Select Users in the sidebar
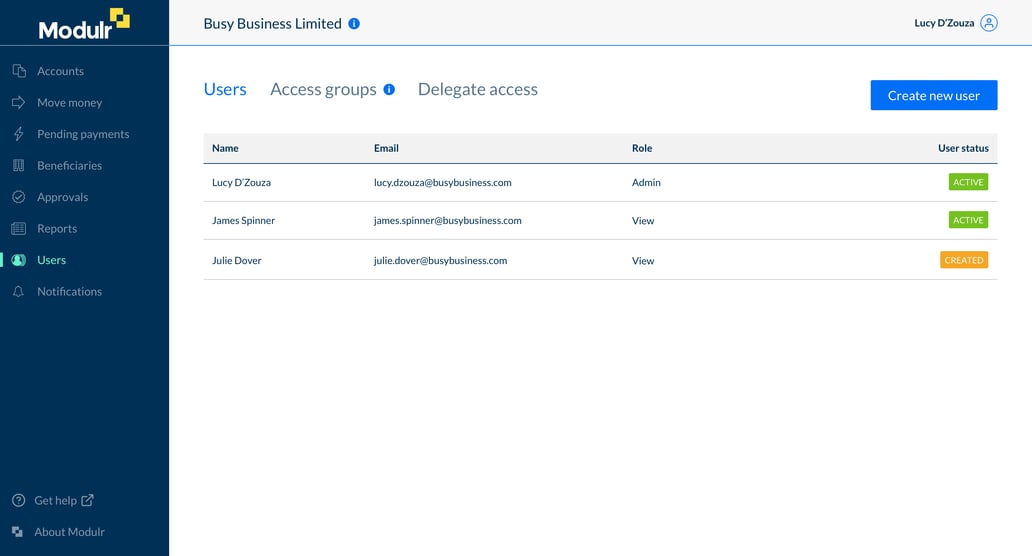The width and height of the screenshot is (1032, 556). tap(51, 260)
